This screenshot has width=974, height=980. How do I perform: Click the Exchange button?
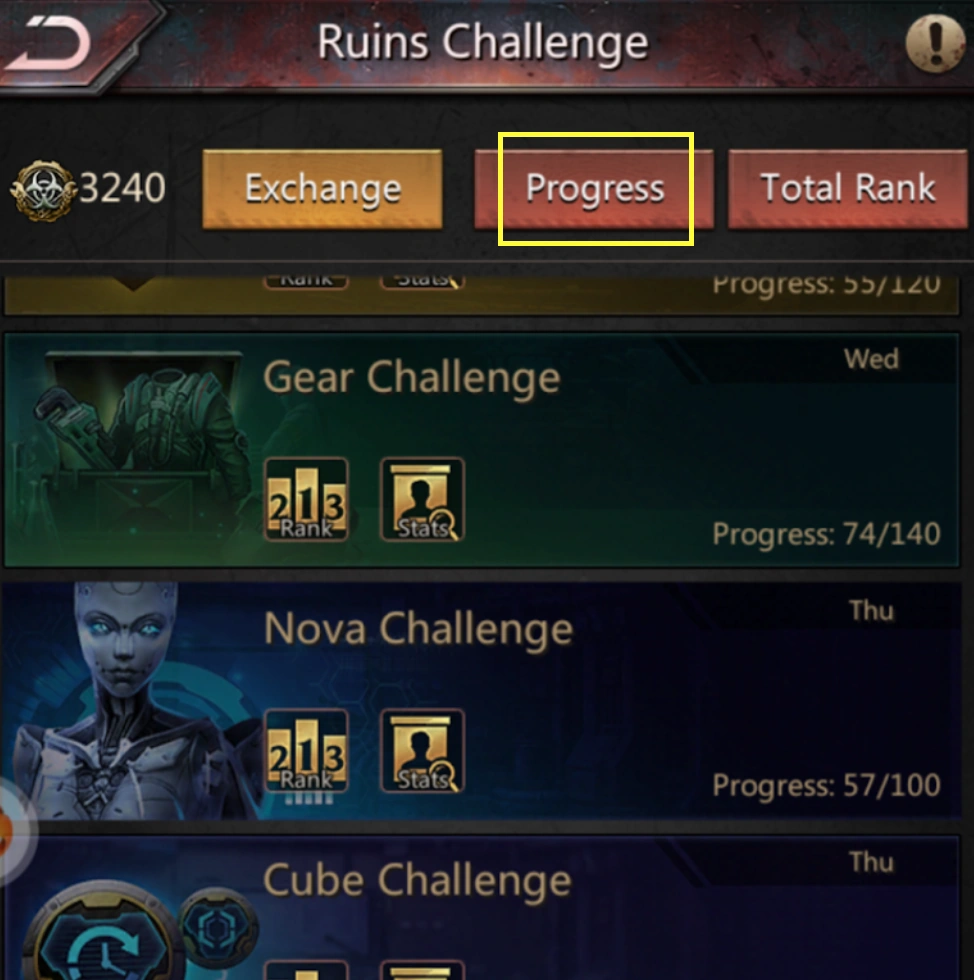(x=323, y=189)
